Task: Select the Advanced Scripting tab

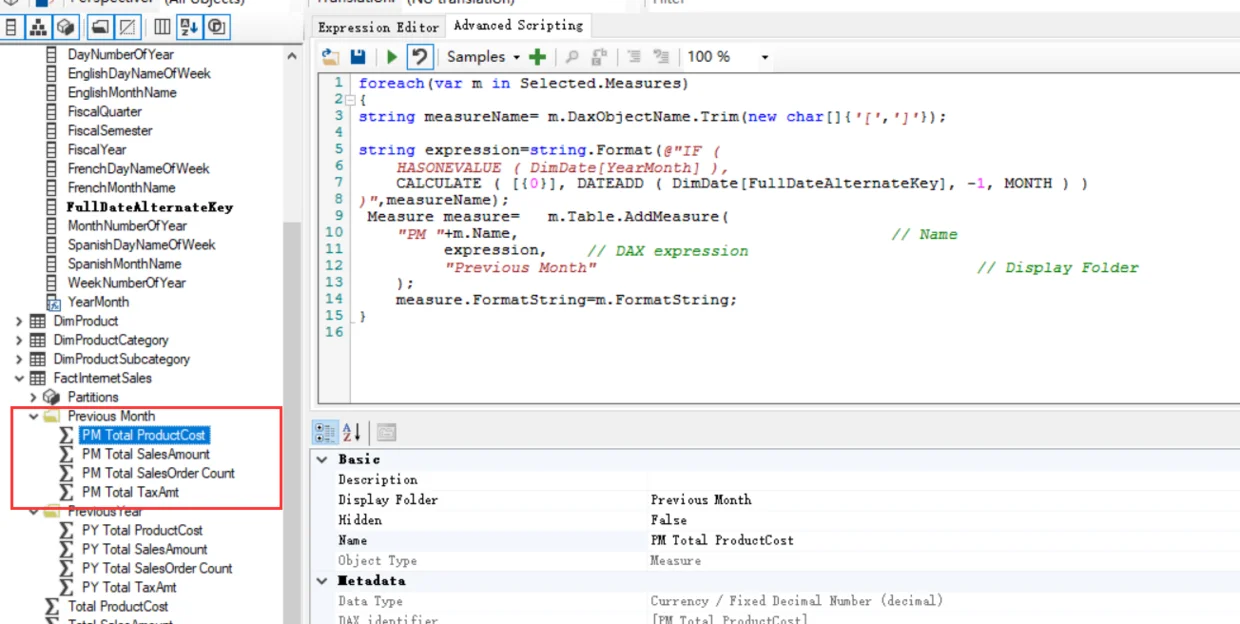Action: (x=518, y=25)
